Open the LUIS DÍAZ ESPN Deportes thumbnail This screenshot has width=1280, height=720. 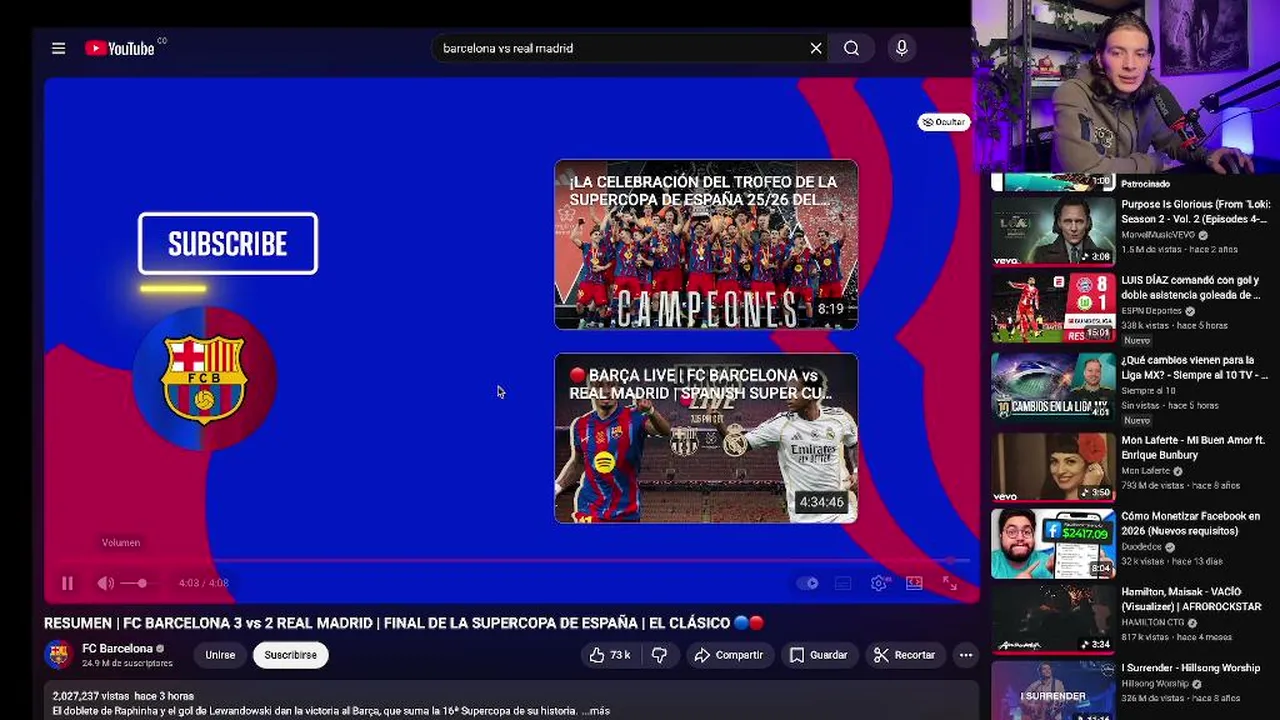[1053, 307]
